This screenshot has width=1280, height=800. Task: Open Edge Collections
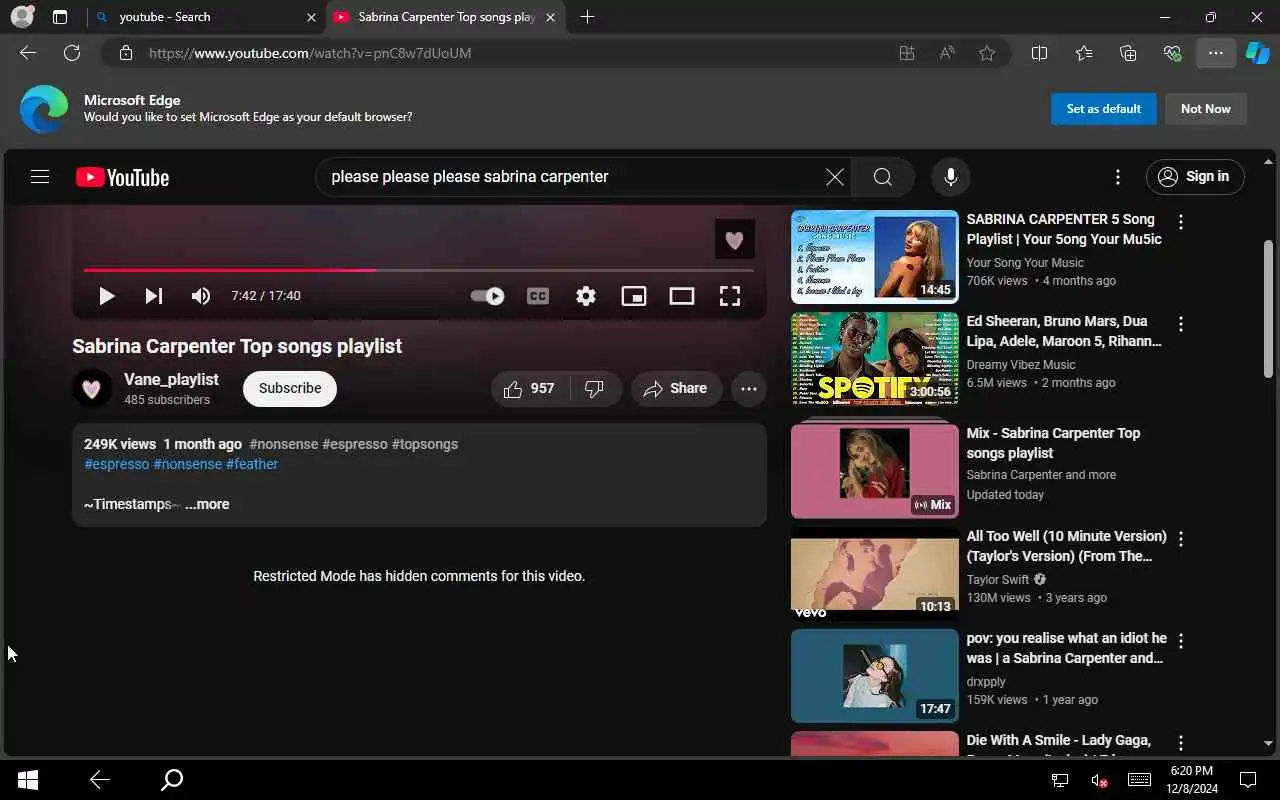point(1128,53)
